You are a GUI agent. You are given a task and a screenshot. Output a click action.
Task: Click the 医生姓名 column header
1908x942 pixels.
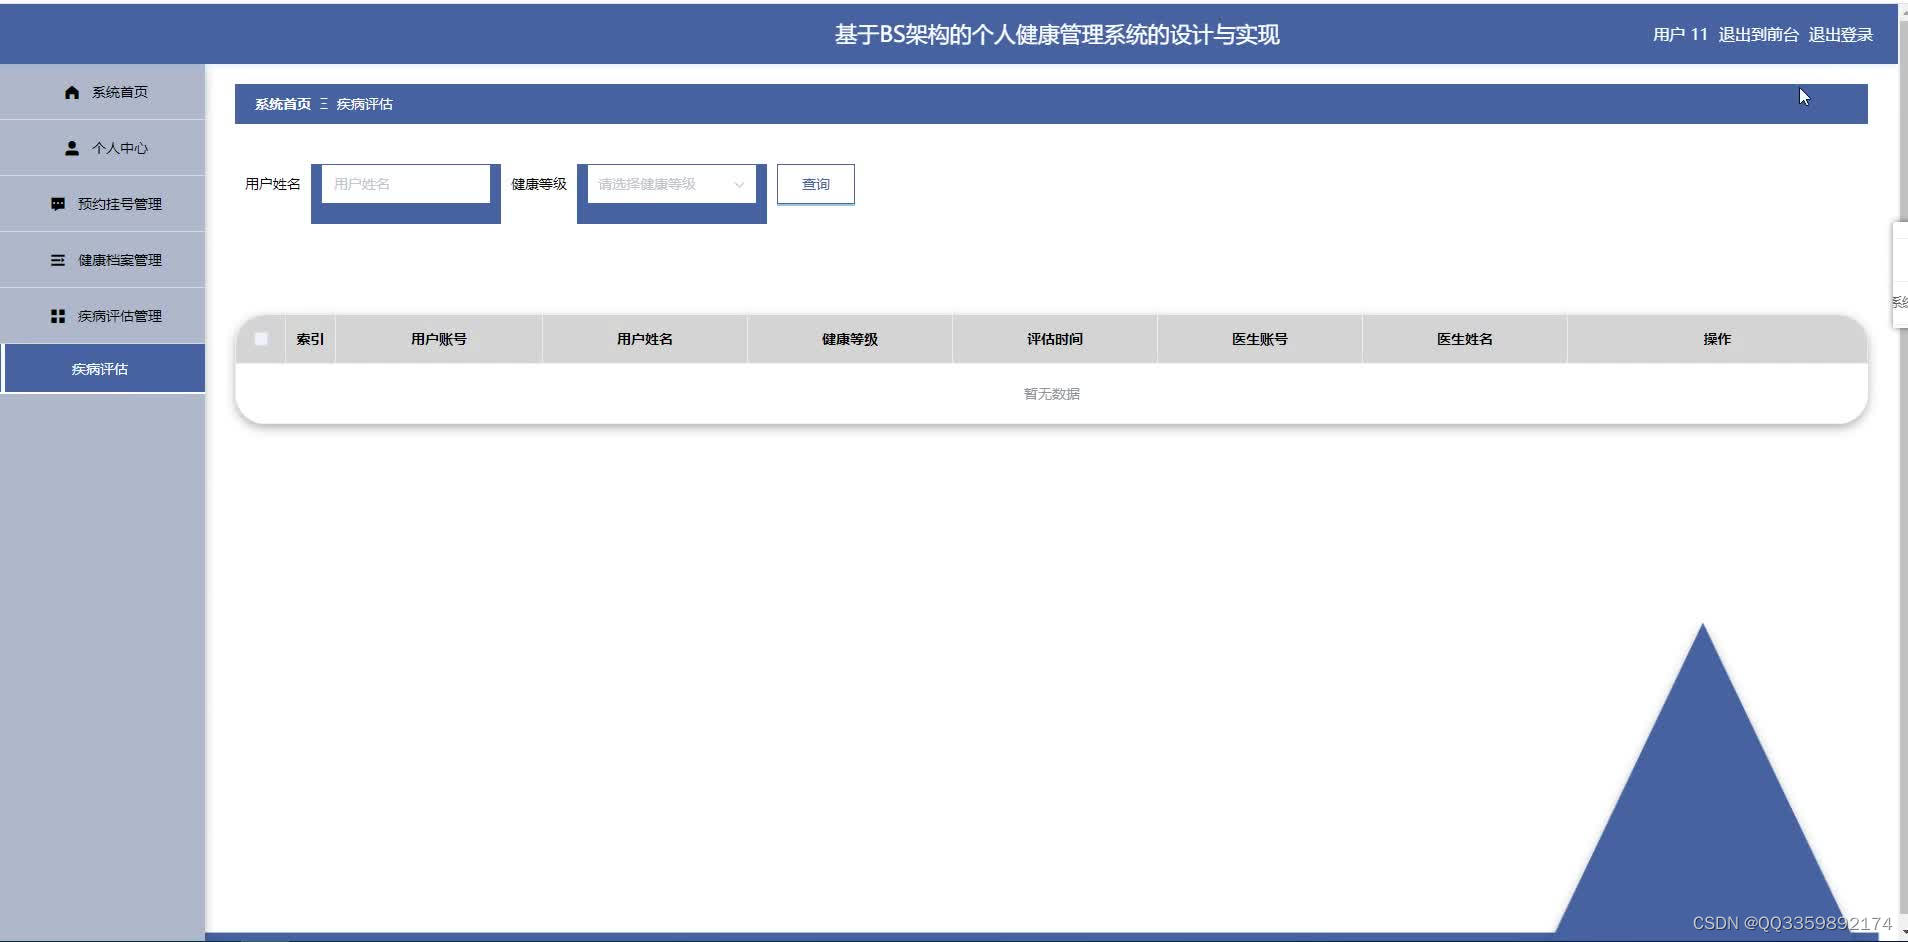click(1465, 339)
